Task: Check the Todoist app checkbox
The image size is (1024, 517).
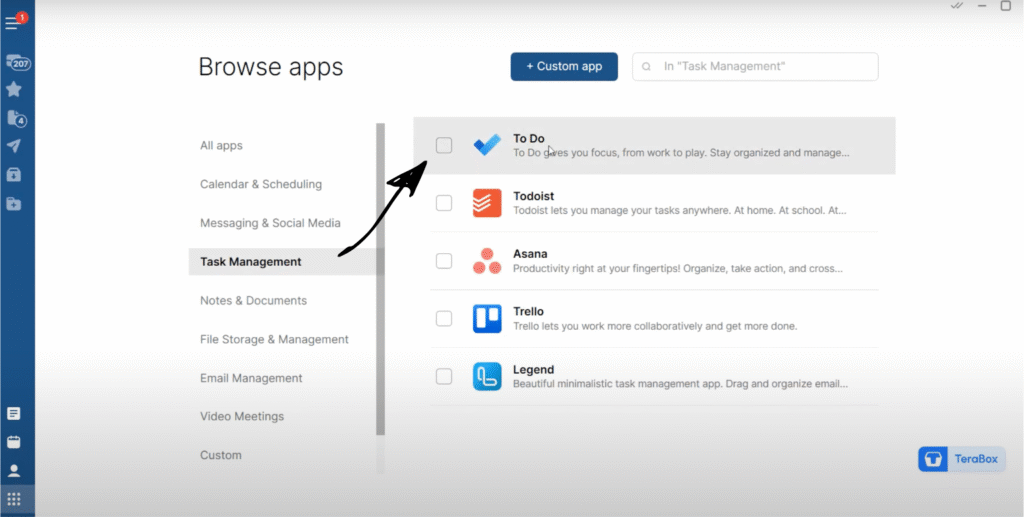Action: coord(444,203)
